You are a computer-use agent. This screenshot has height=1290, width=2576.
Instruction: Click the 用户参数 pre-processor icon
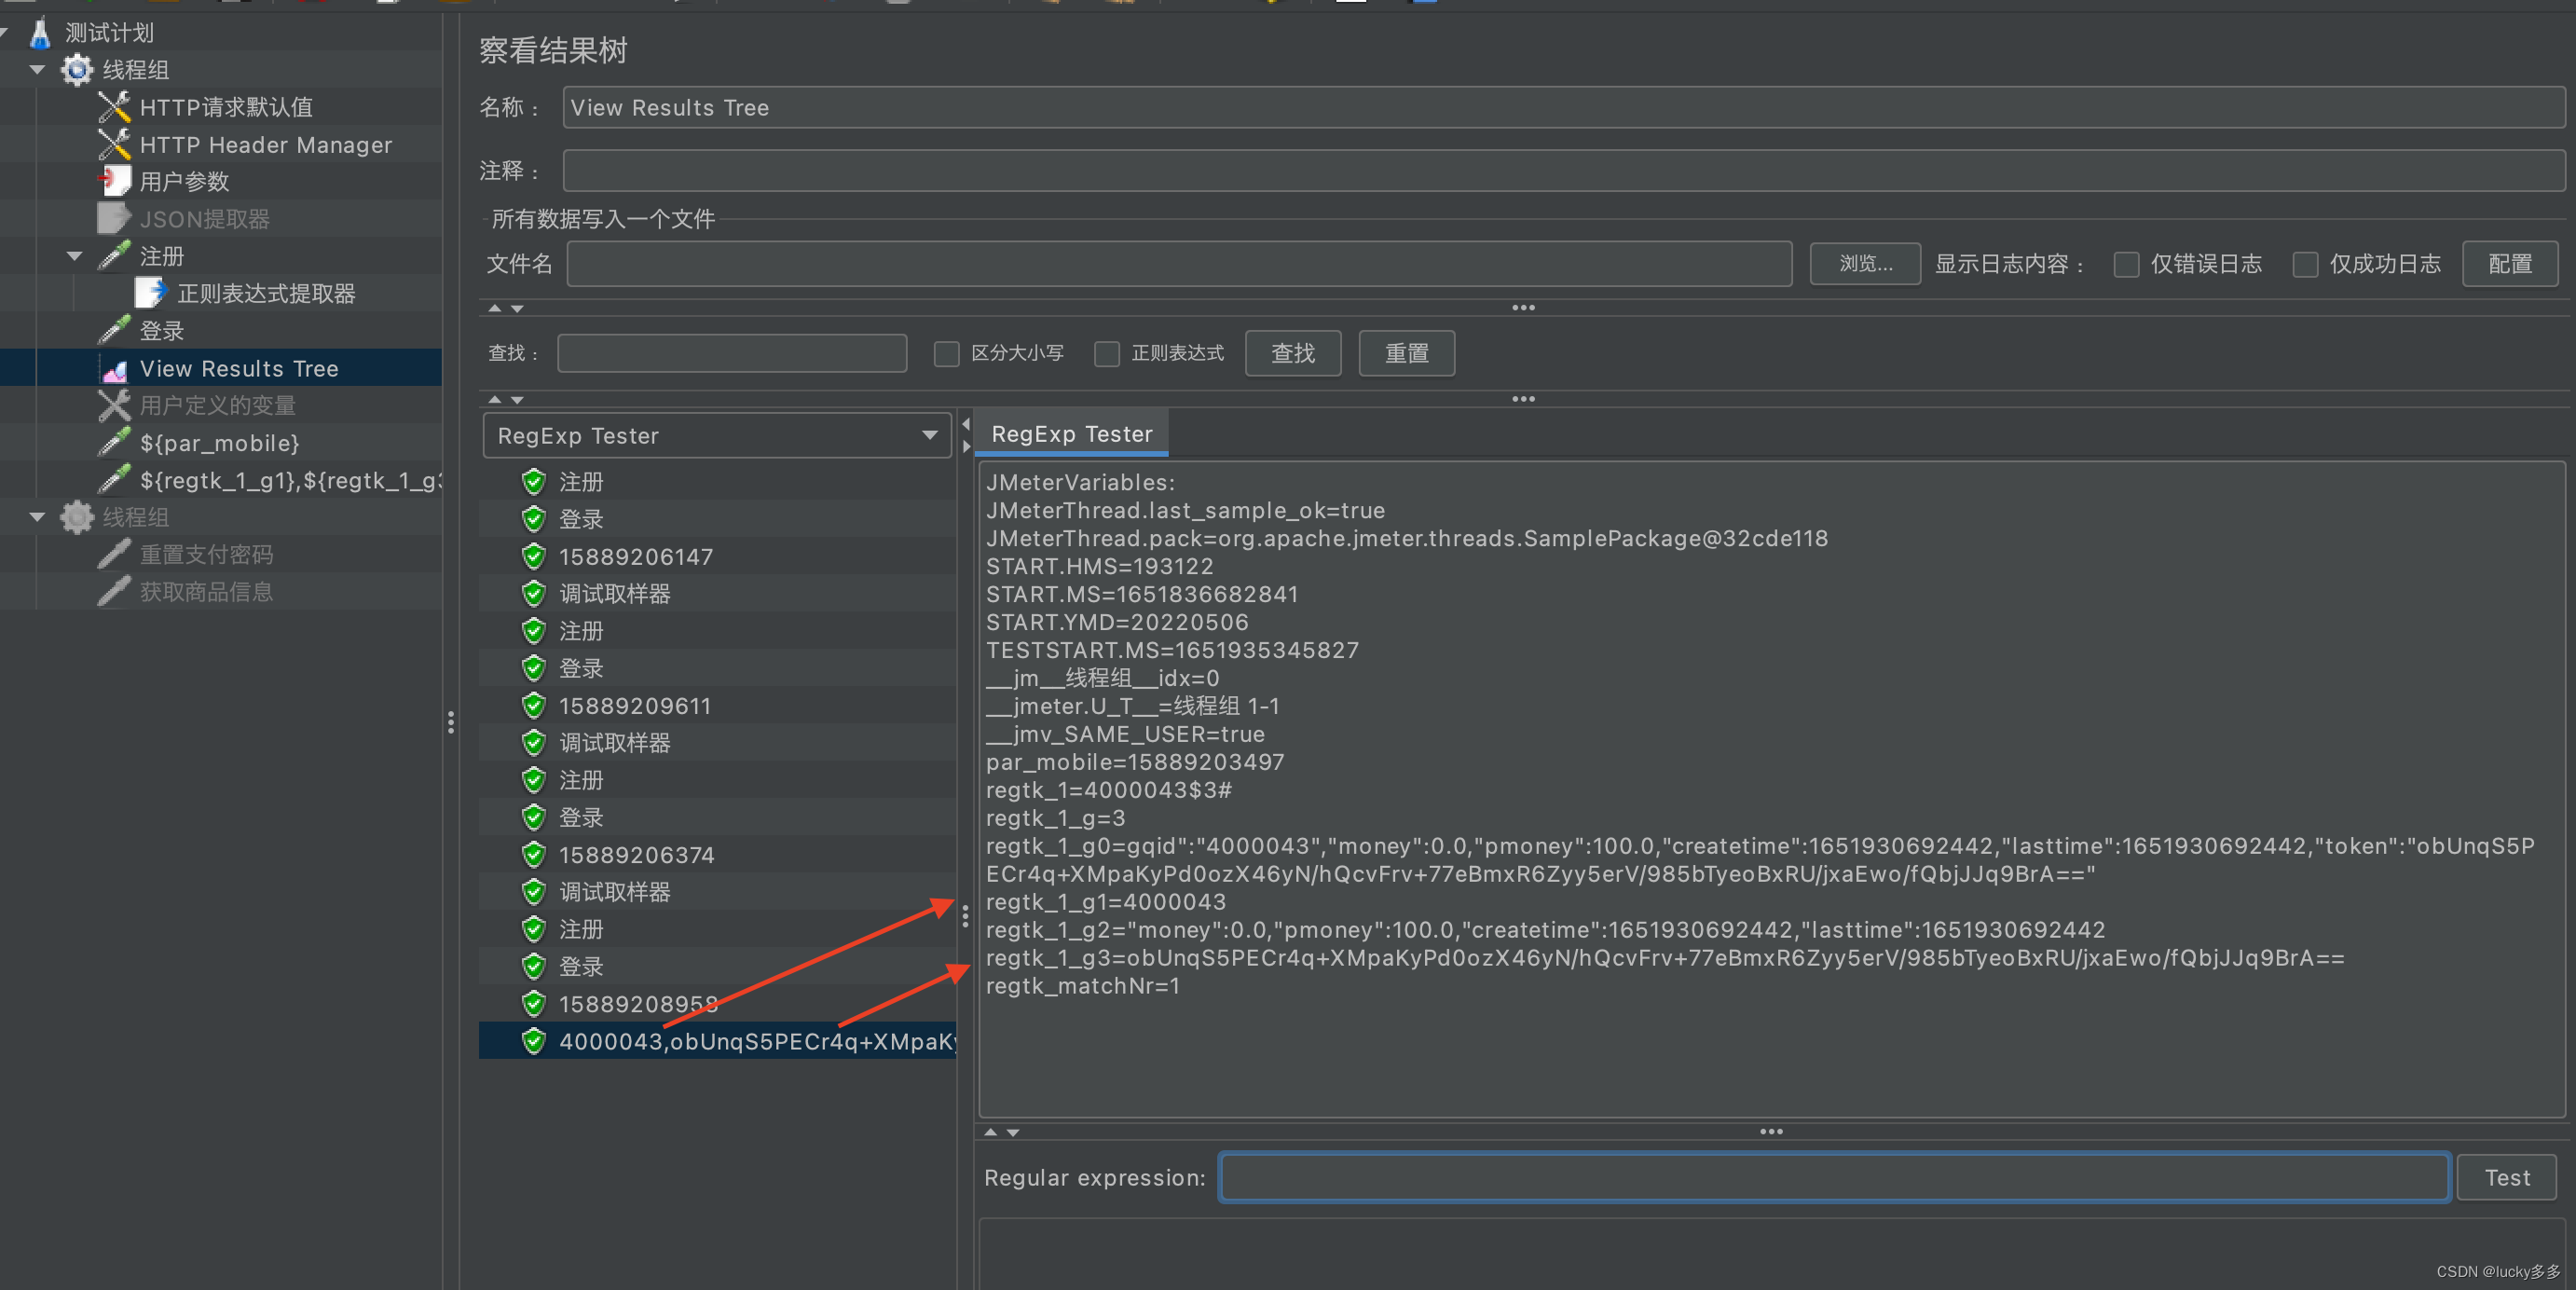(114, 181)
